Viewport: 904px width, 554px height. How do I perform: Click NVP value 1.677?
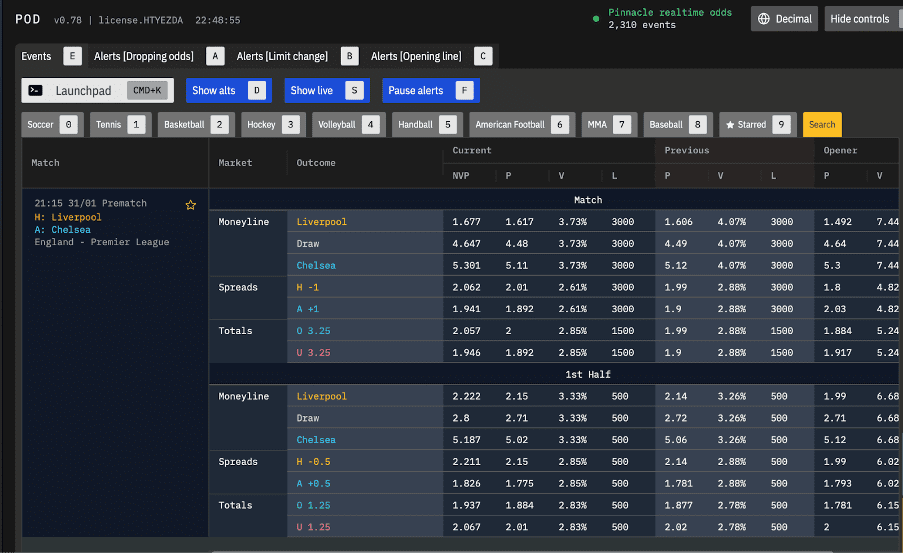tap(466, 222)
